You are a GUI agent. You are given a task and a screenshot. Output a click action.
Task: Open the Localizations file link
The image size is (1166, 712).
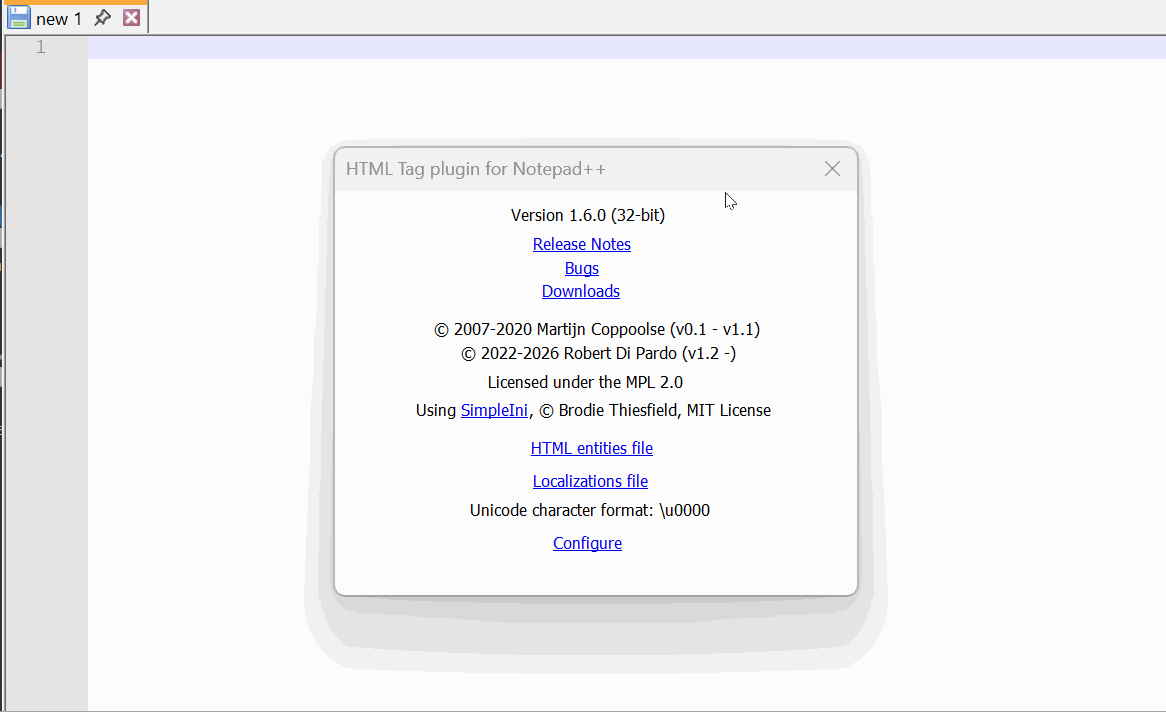590,481
